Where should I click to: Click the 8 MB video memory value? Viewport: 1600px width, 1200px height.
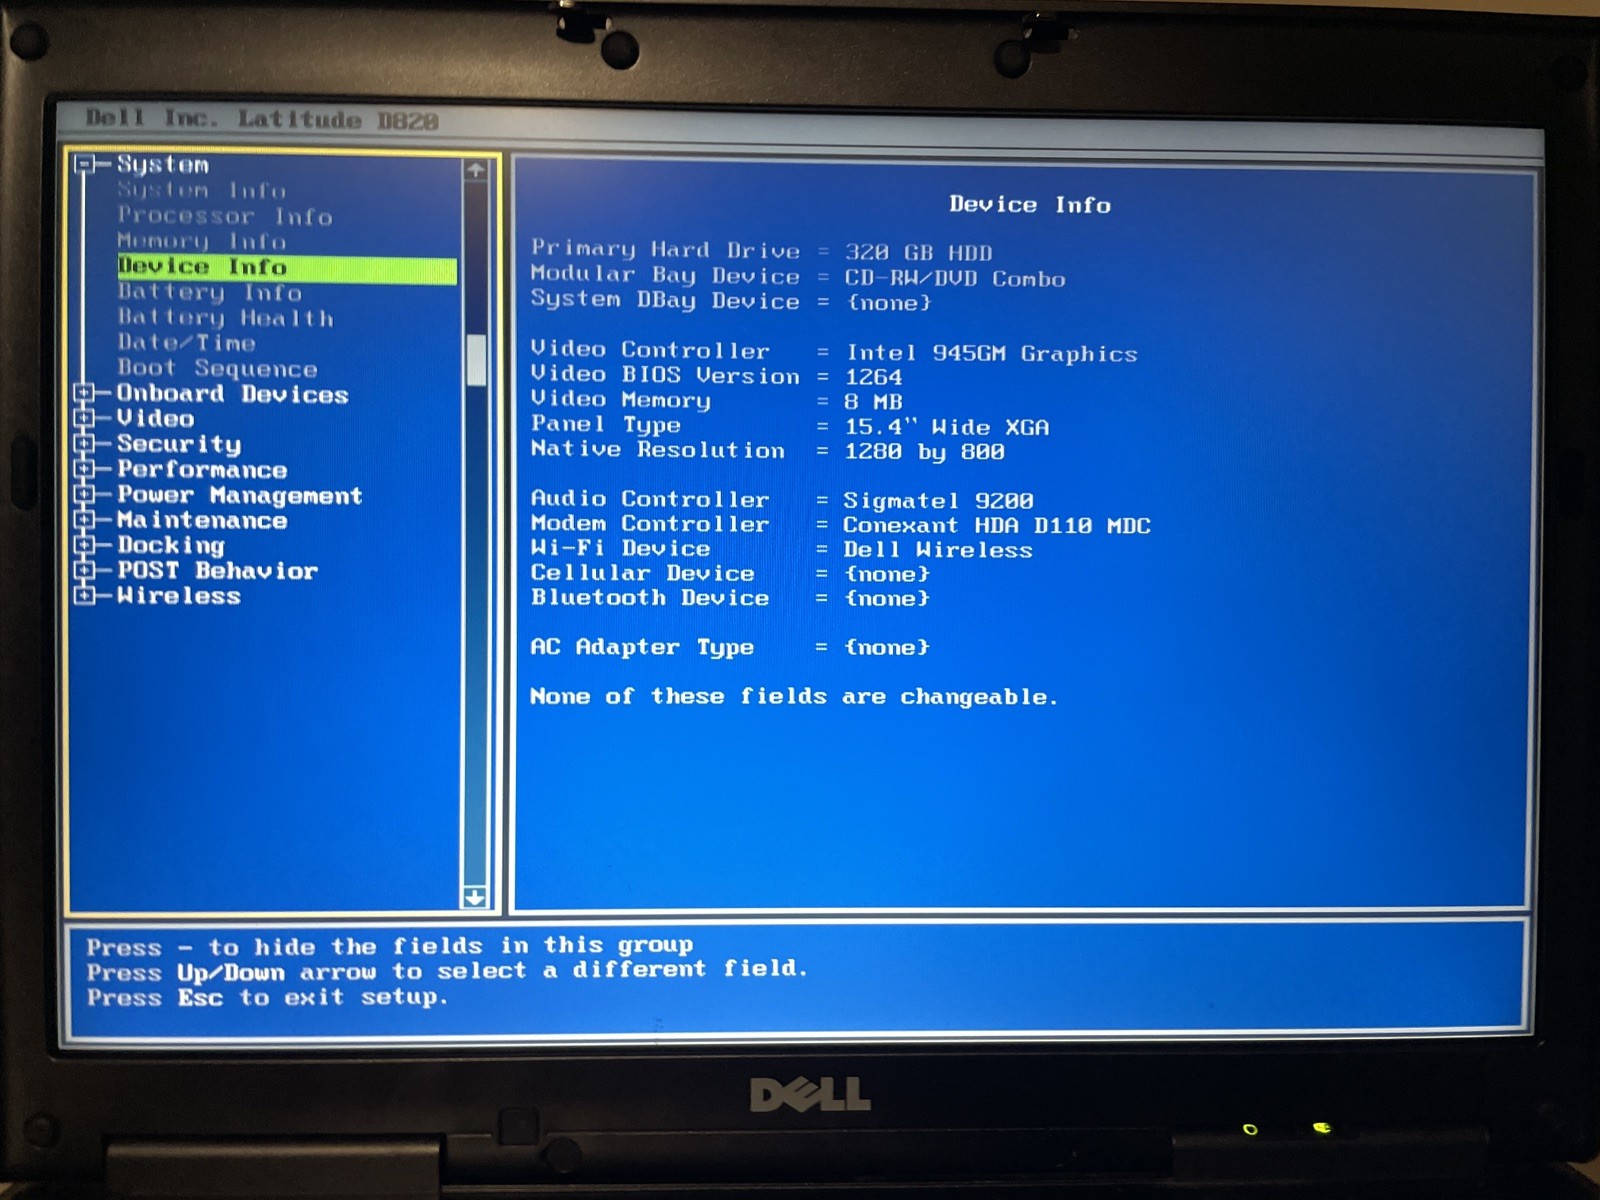coord(873,402)
